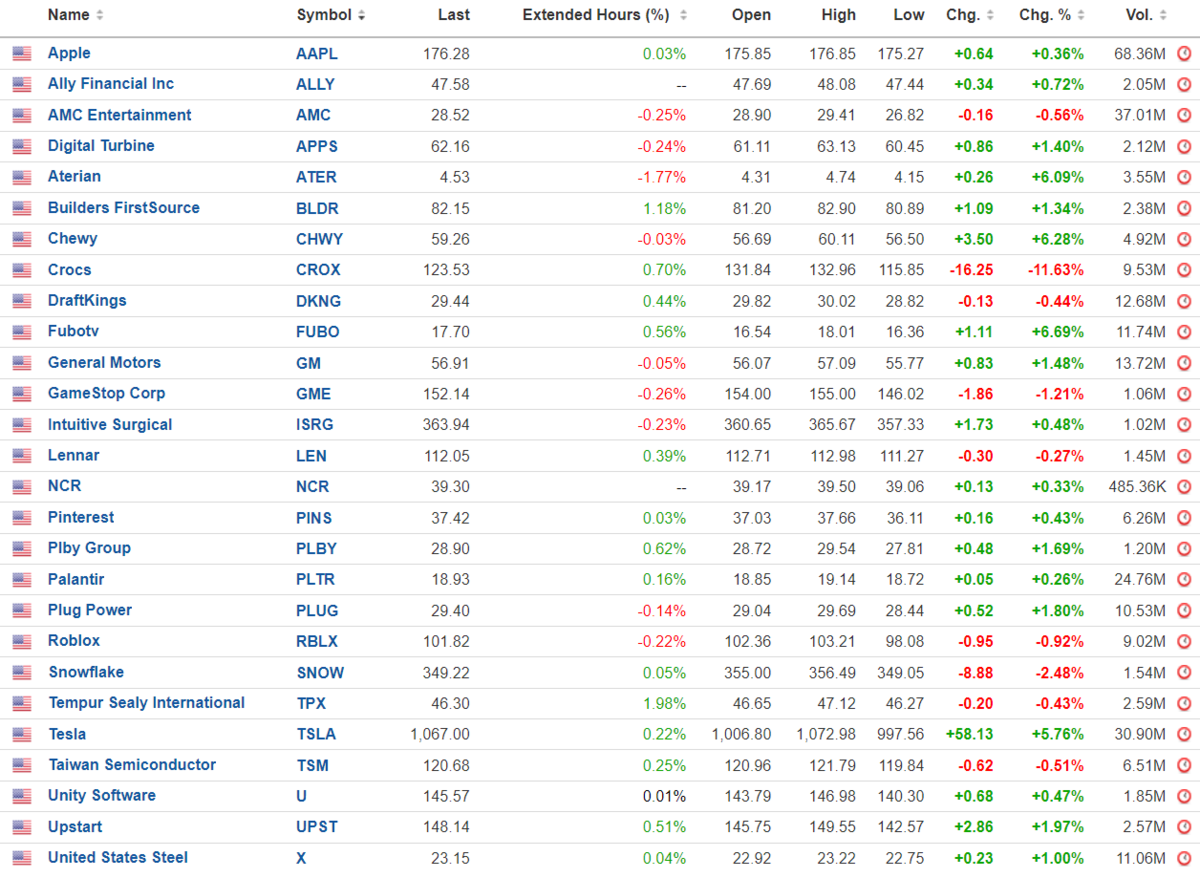Click Upstart high price 149.55
This screenshot has height=878, width=1200.
(x=832, y=828)
